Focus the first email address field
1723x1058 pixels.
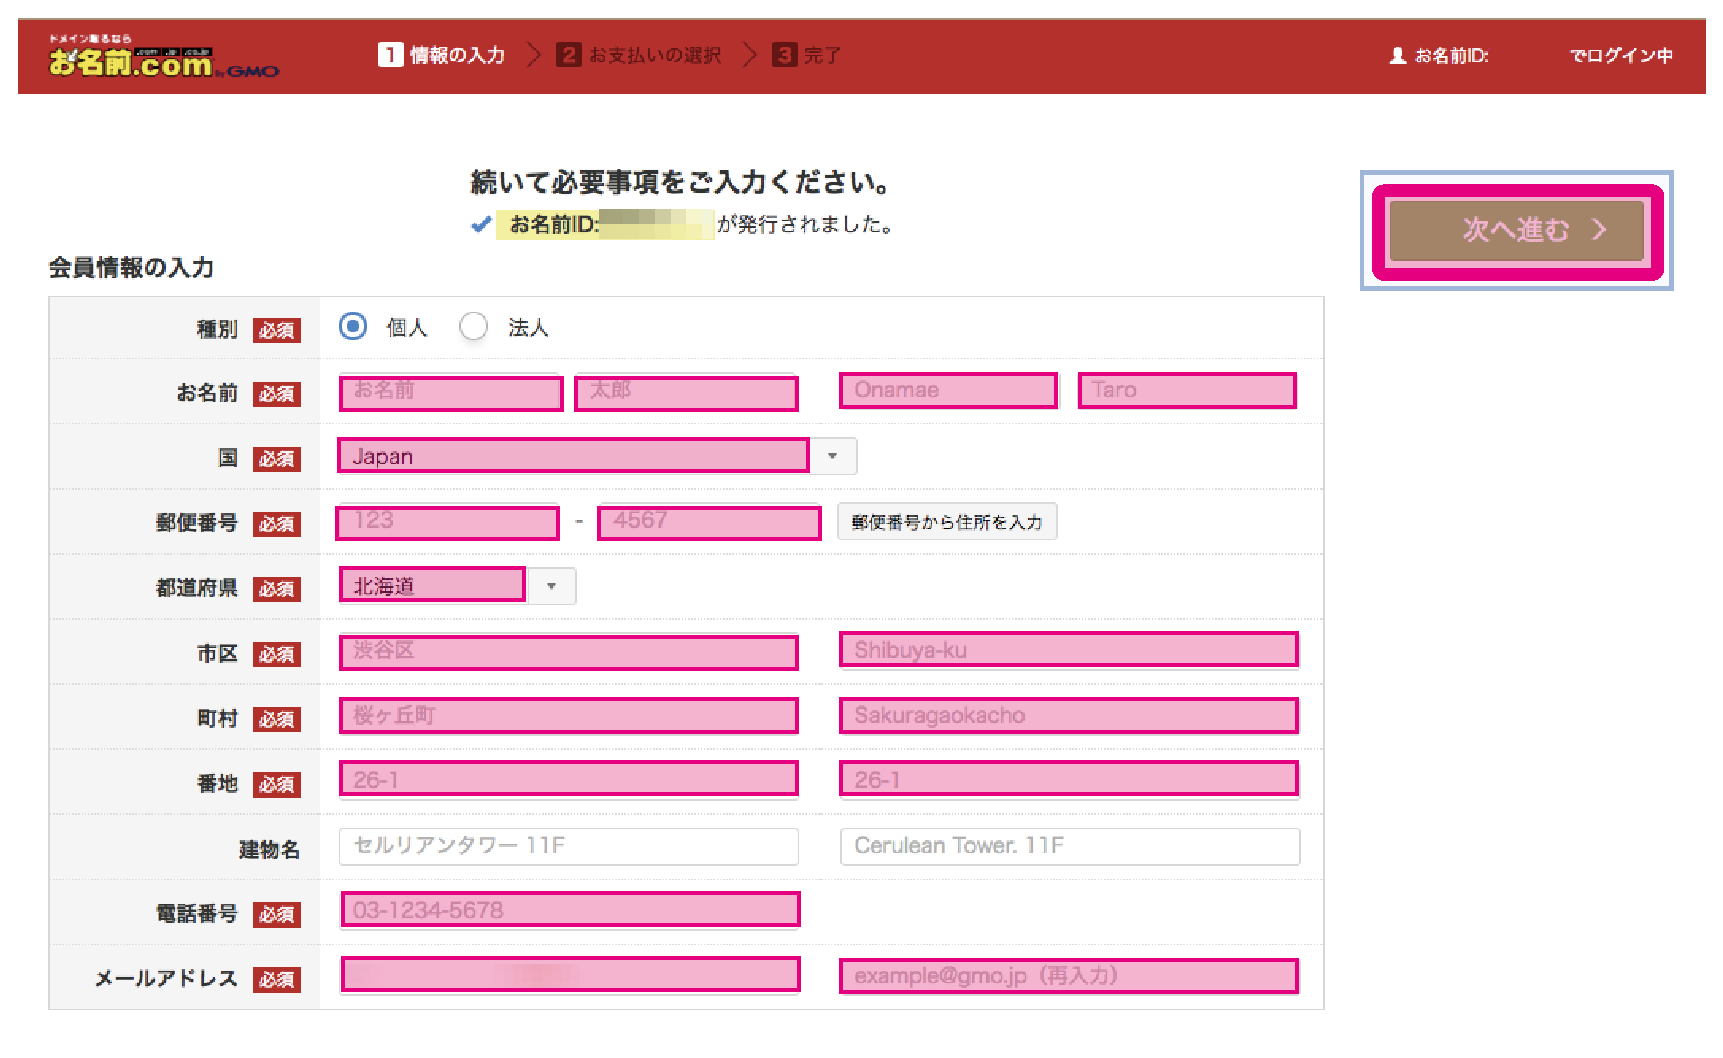[570, 975]
